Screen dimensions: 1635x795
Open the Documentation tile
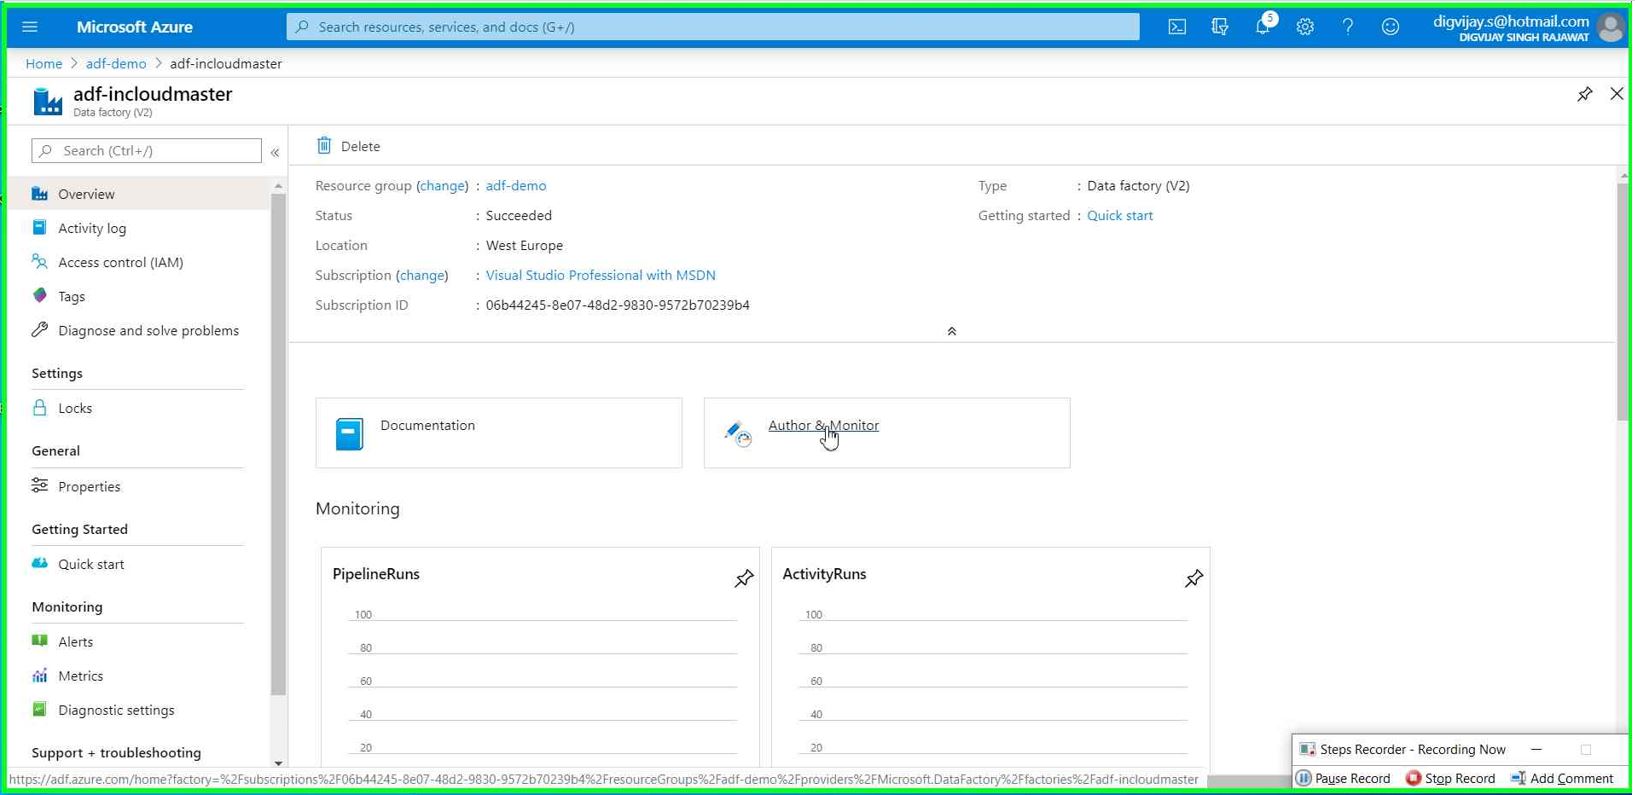click(x=499, y=433)
